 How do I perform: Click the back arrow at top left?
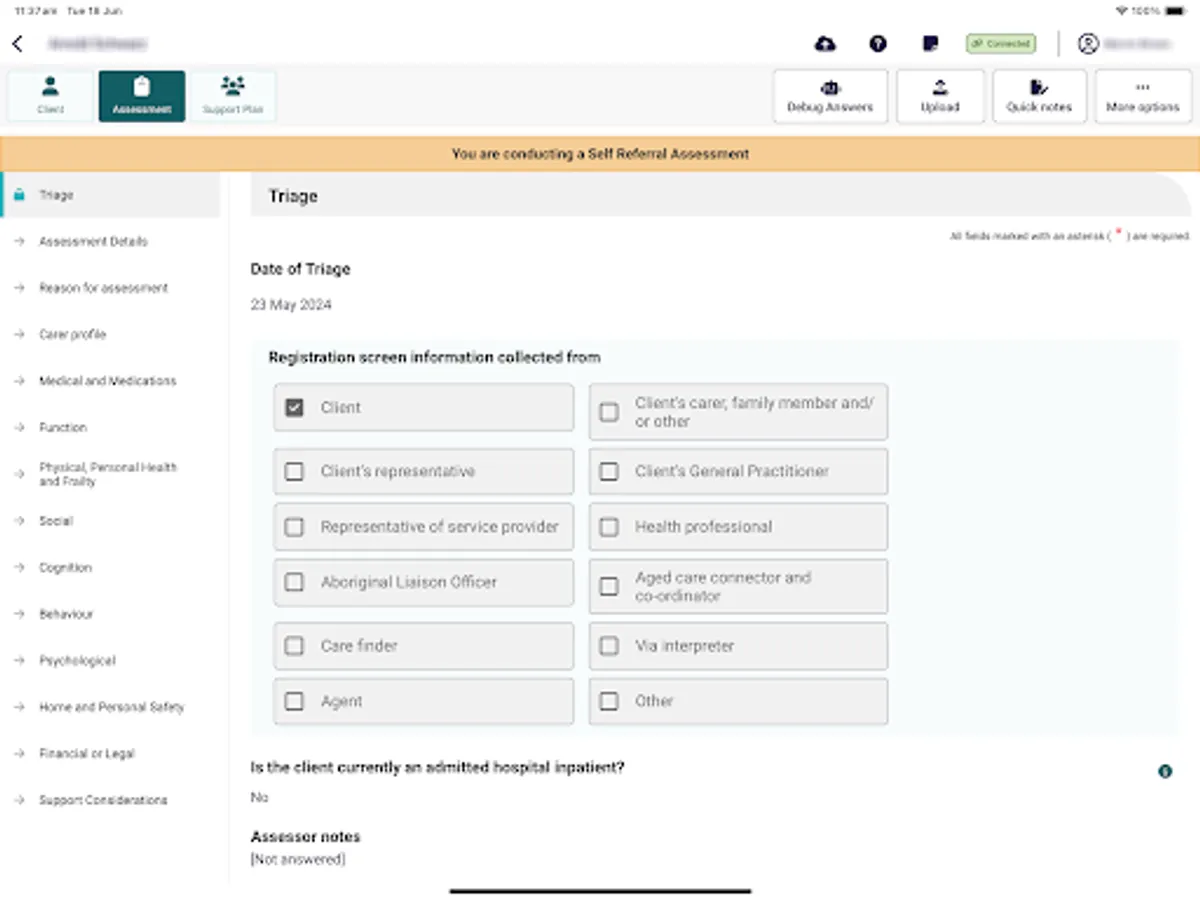[x=18, y=44]
